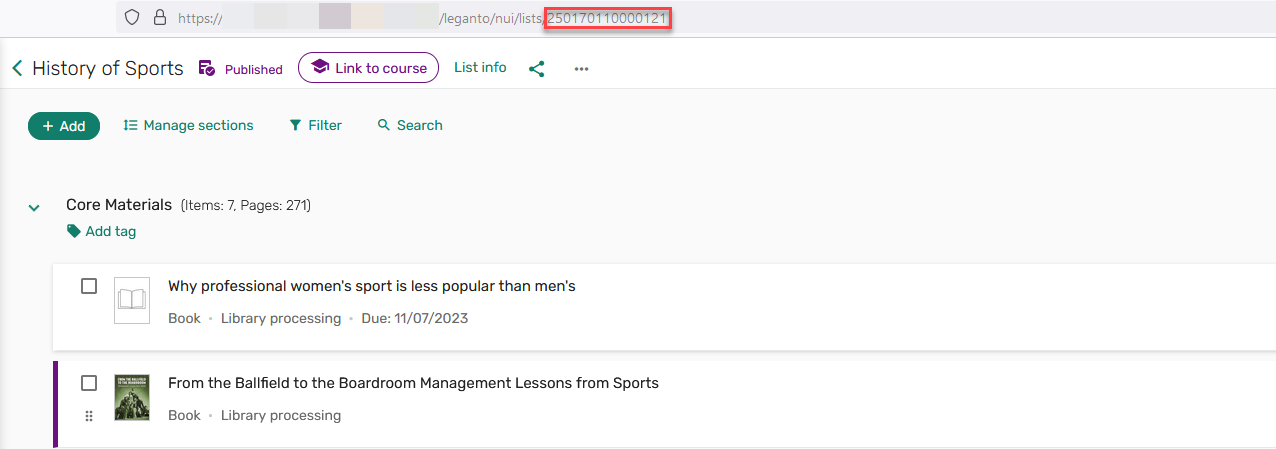Image resolution: width=1276 pixels, height=449 pixels.
Task: Click the Published status icon
Action: [207, 68]
